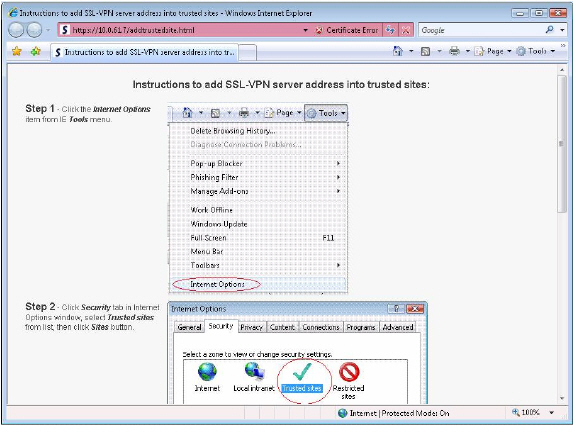Expand the address bar history dropdown
The image size is (576, 446).
pos(305,30)
